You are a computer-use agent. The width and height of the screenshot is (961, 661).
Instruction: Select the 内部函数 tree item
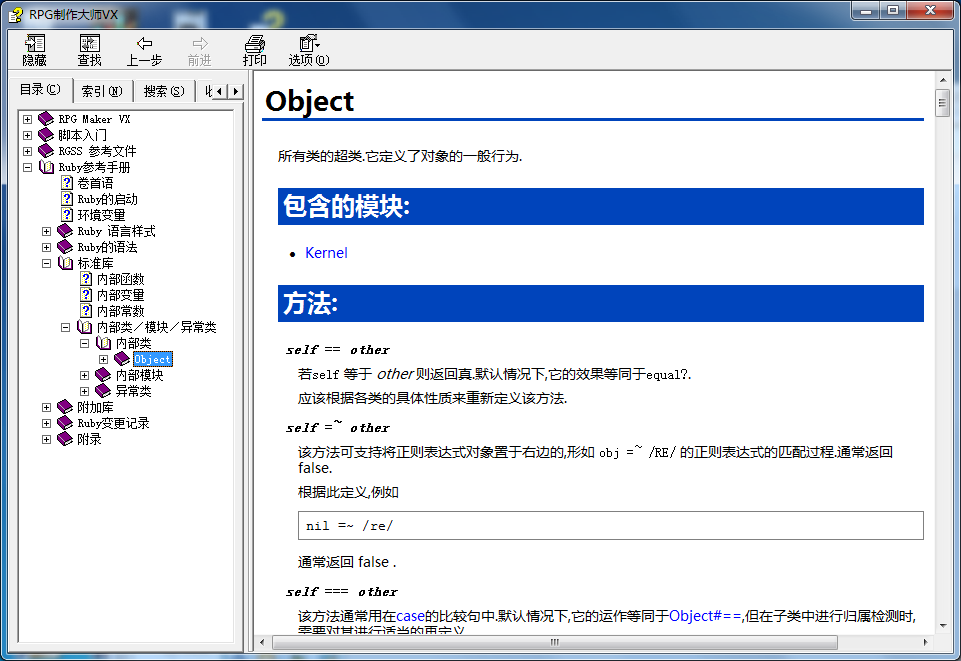120,279
